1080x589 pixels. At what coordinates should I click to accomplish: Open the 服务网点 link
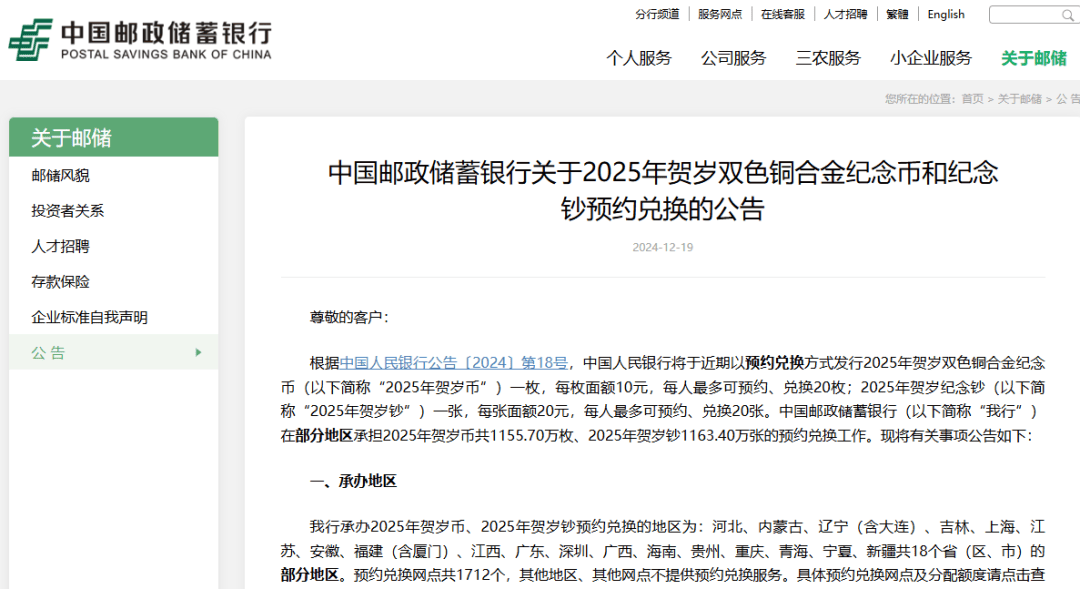click(720, 14)
